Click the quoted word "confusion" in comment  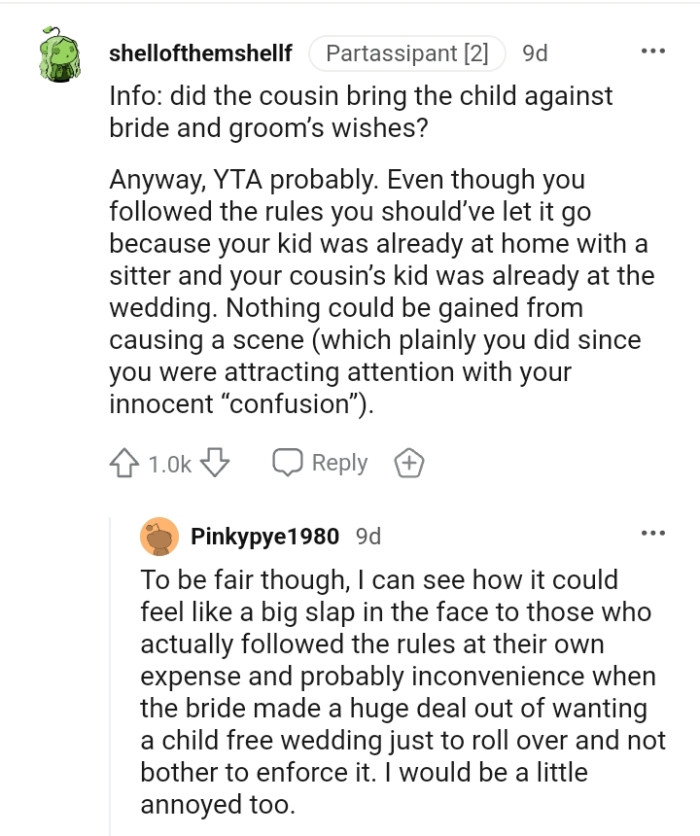tap(300, 404)
